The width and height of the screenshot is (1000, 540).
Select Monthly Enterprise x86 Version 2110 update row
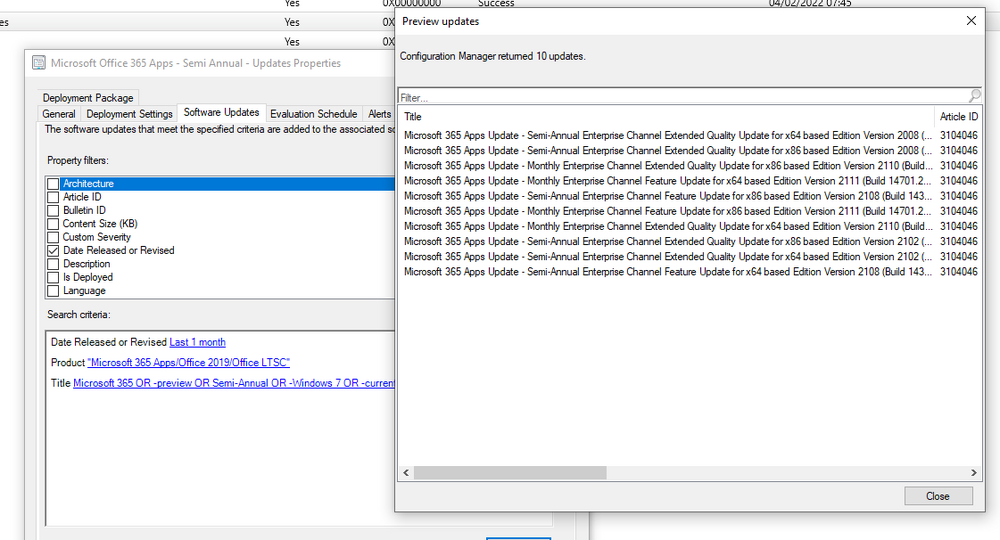click(691, 166)
